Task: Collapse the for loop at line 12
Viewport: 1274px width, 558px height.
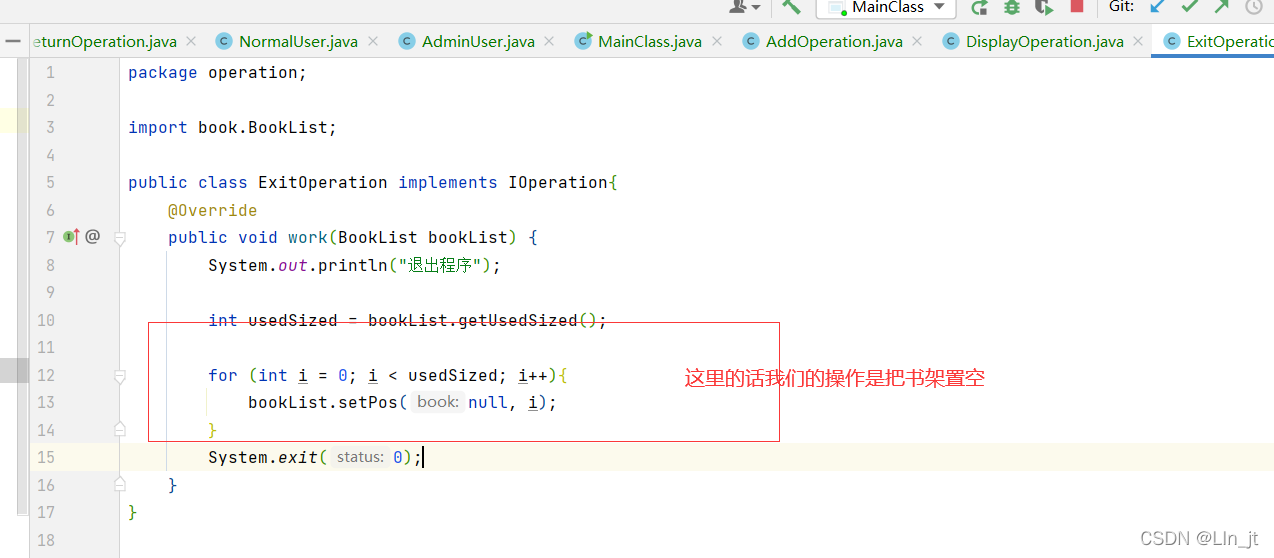Action: coord(120,376)
